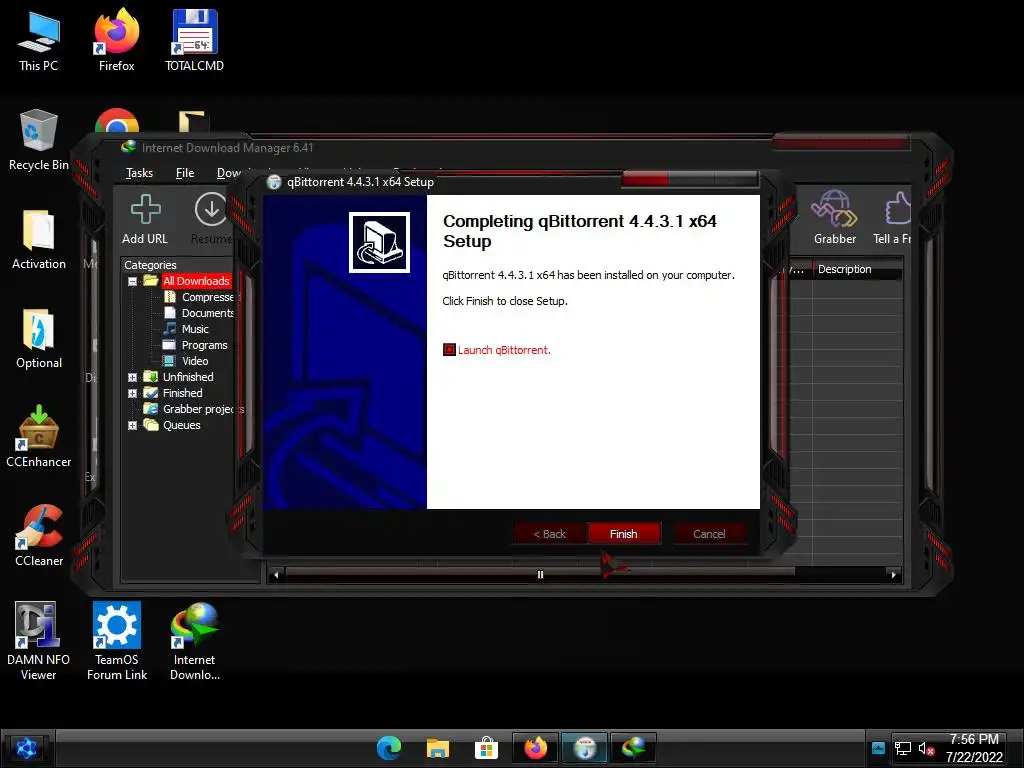Click horizontal scrollbar right arrow in IDM
The image size is (1024, 768).
pos(894,575)
